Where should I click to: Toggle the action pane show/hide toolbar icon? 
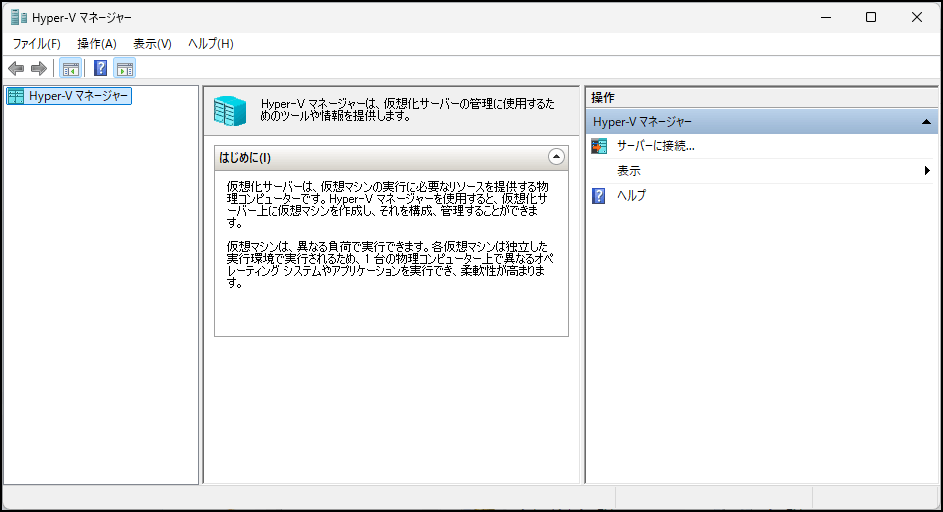[x=124, y=69]
